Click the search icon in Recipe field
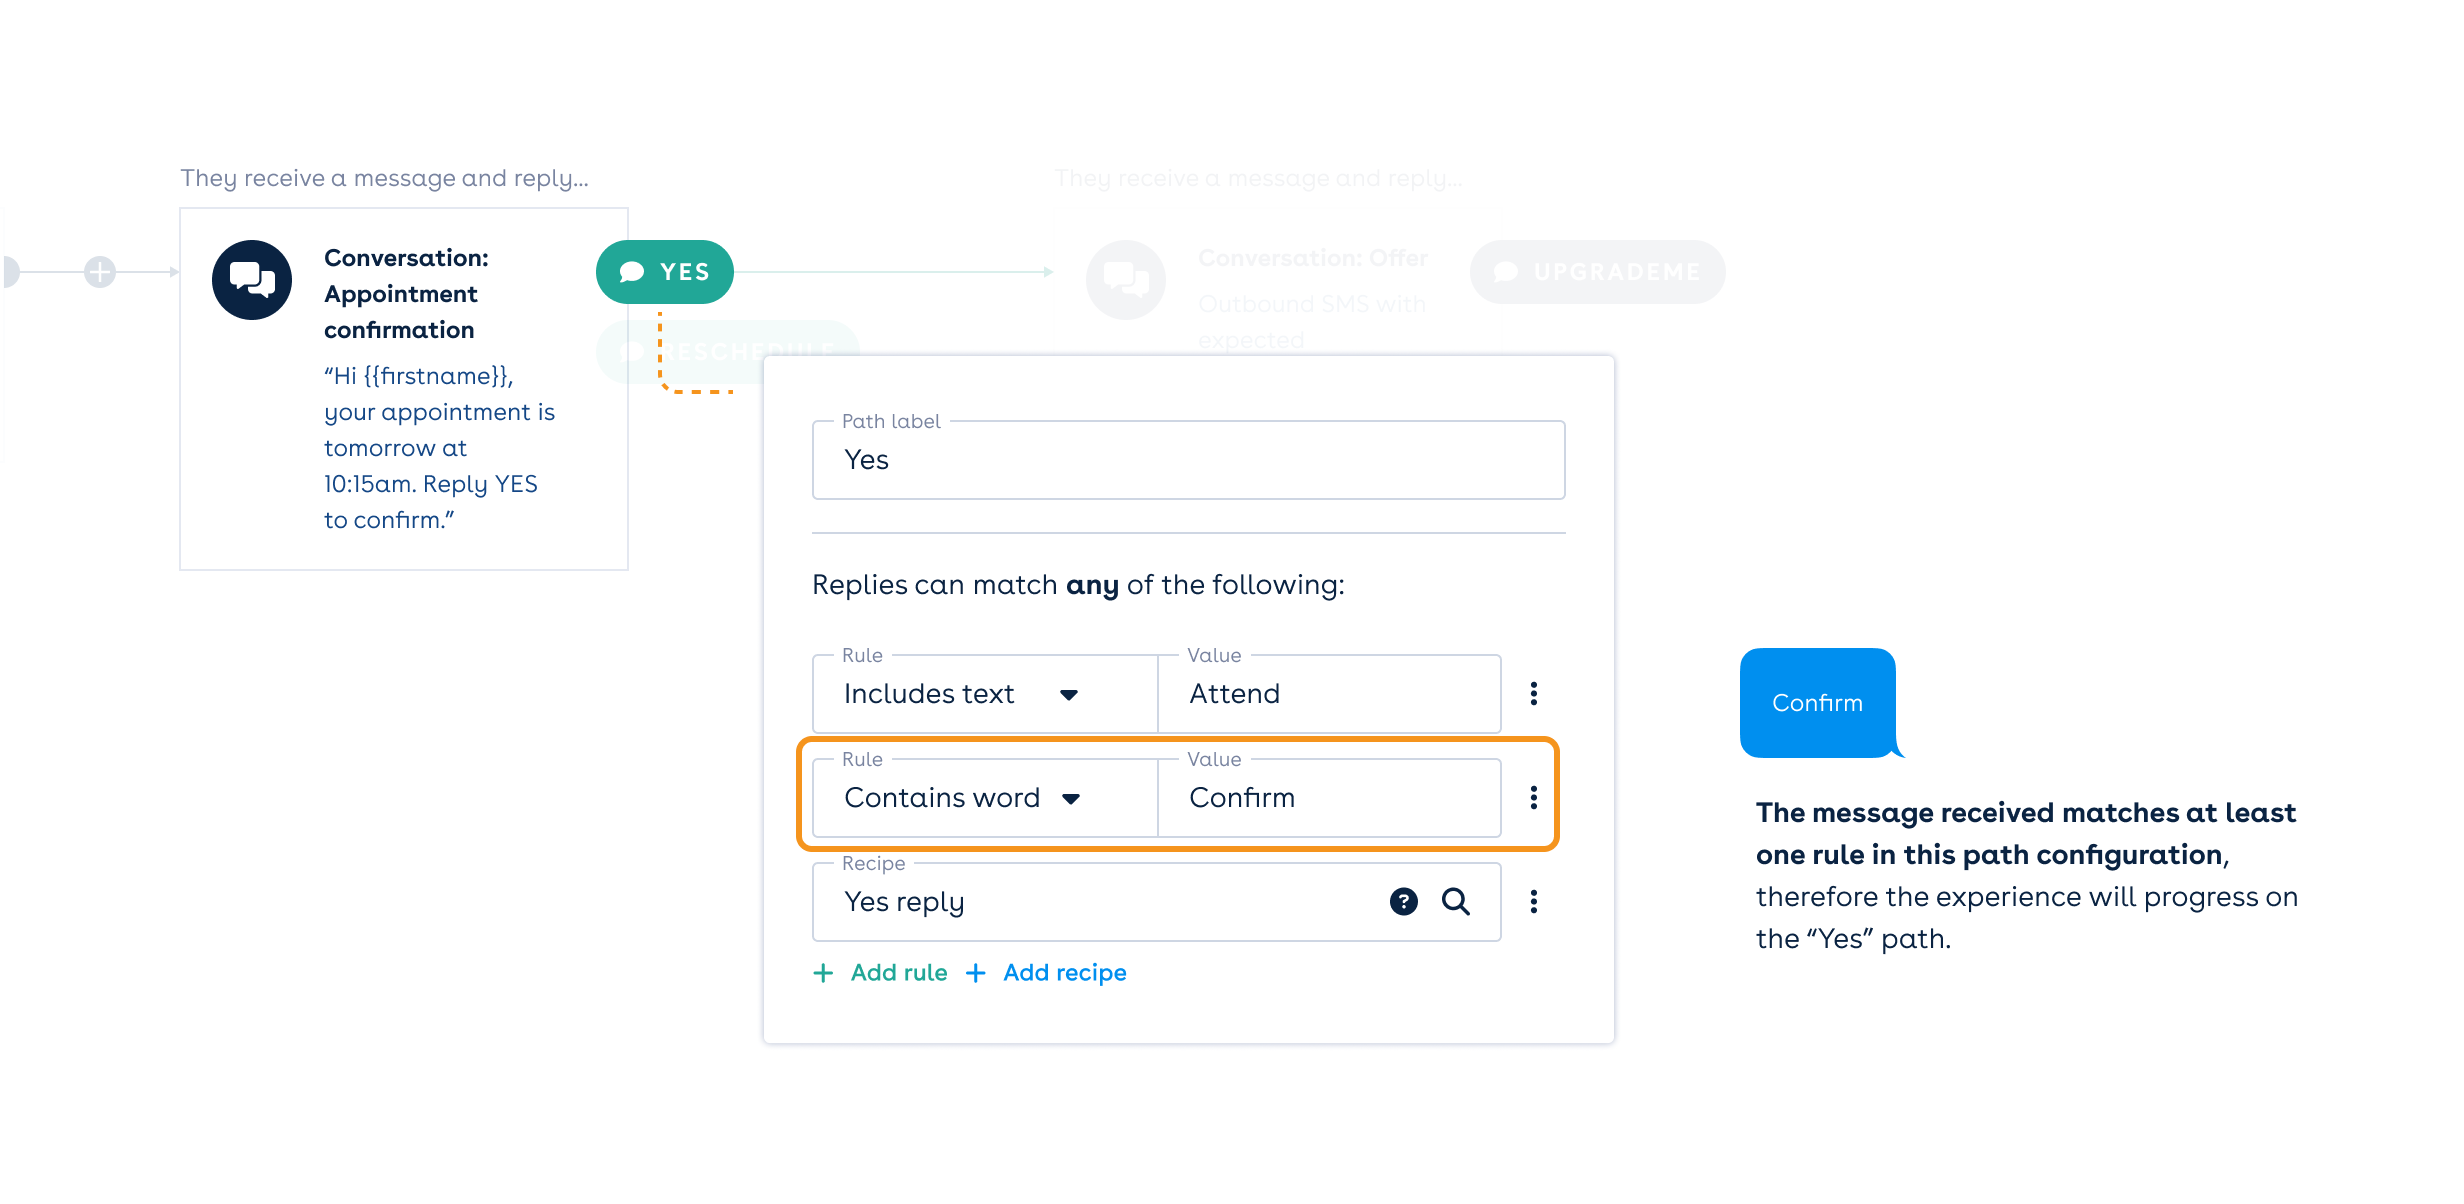The width and height of the screenshot is (2464, 1204). pyautogui.click(x=1456, y=902)
